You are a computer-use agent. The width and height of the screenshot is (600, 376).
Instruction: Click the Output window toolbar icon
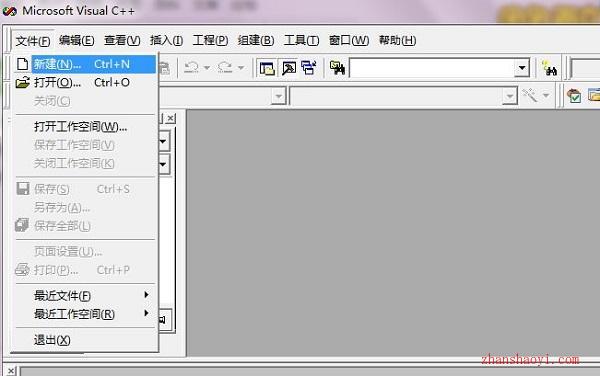click(x=289, y=68)
